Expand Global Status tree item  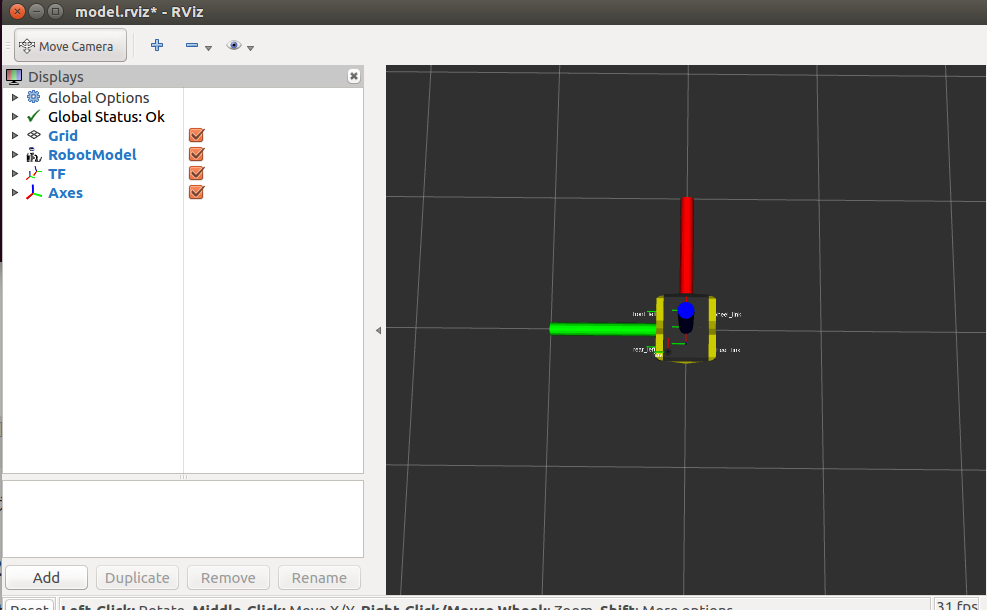click(14, 116)
